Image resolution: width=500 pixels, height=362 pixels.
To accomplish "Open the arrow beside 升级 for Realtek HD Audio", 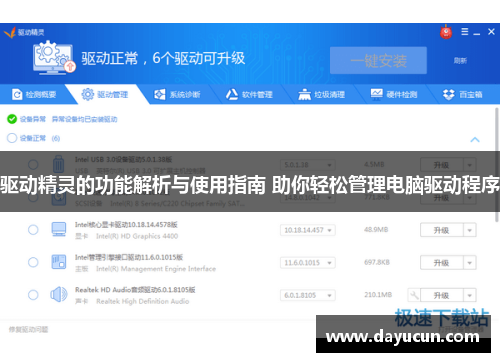I will coord(470,295).
